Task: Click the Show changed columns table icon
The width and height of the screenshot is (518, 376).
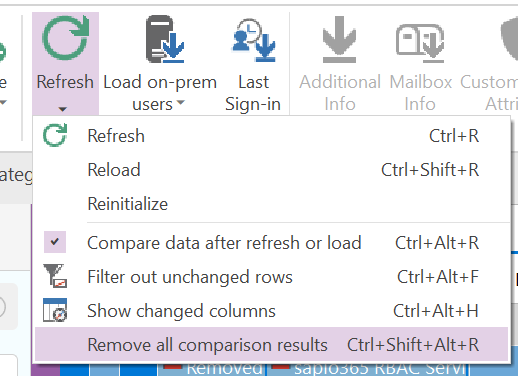Action: (x=55, y=310)
